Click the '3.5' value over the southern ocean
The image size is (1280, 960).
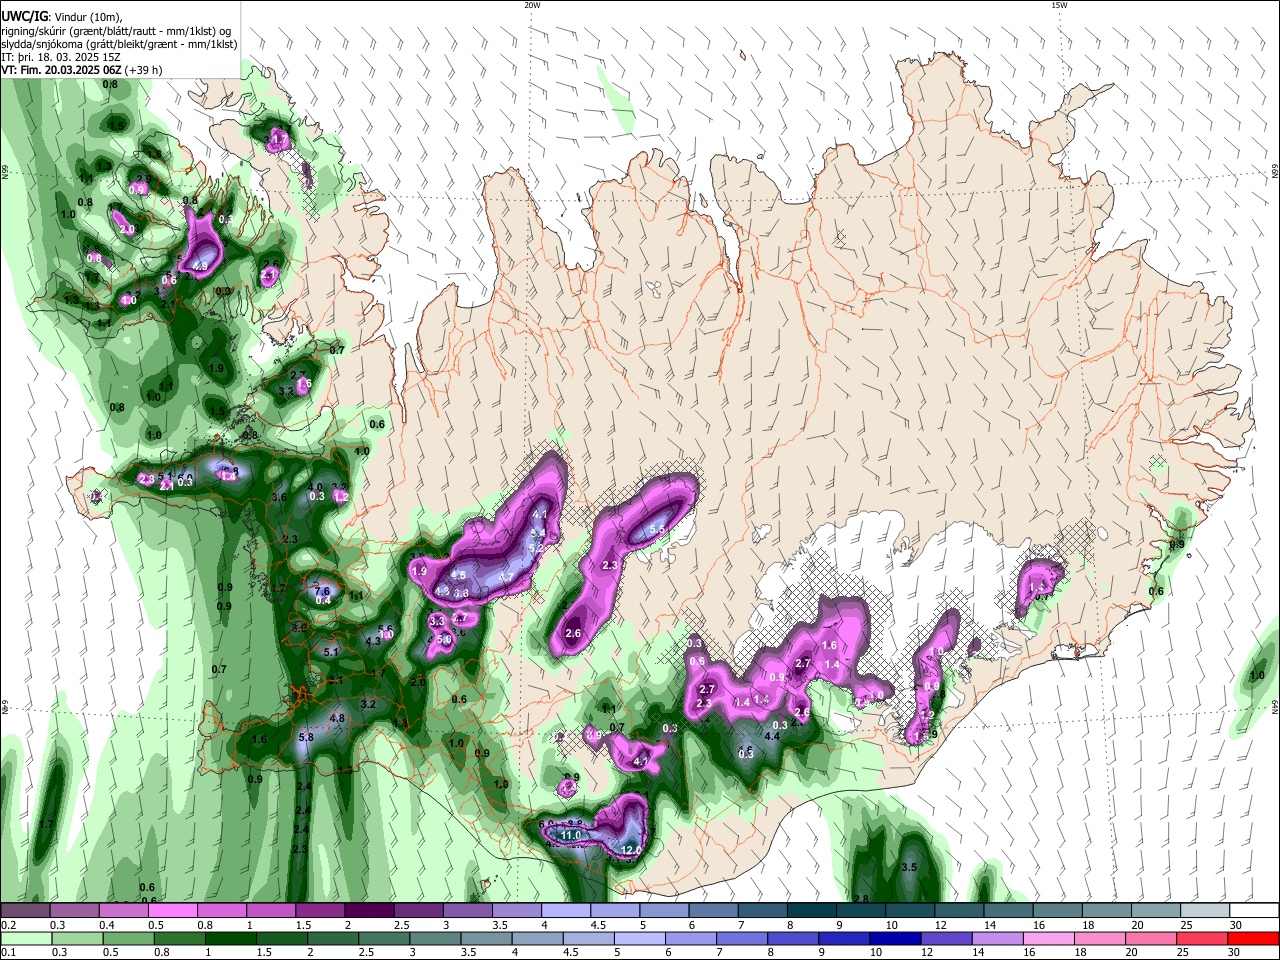tap(909, 868)
